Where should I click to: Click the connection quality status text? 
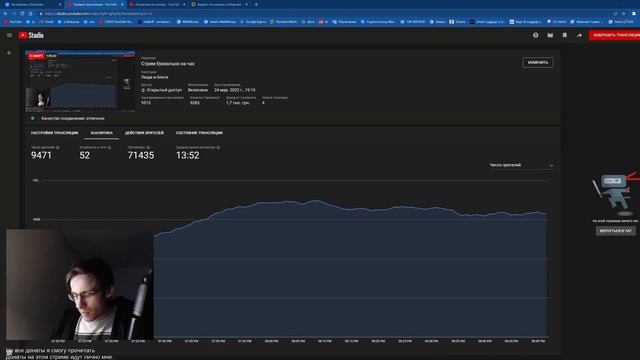[x=73, y=118]
